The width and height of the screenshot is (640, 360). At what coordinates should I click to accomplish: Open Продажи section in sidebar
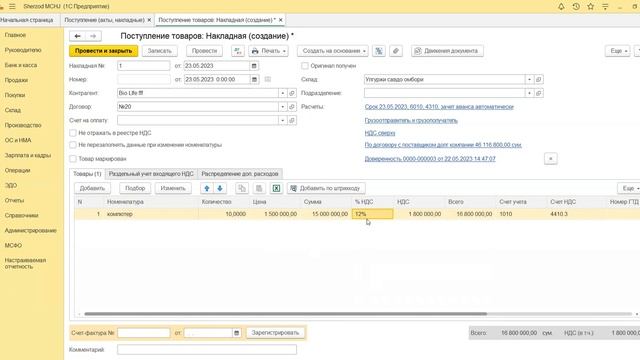[16, 80]
